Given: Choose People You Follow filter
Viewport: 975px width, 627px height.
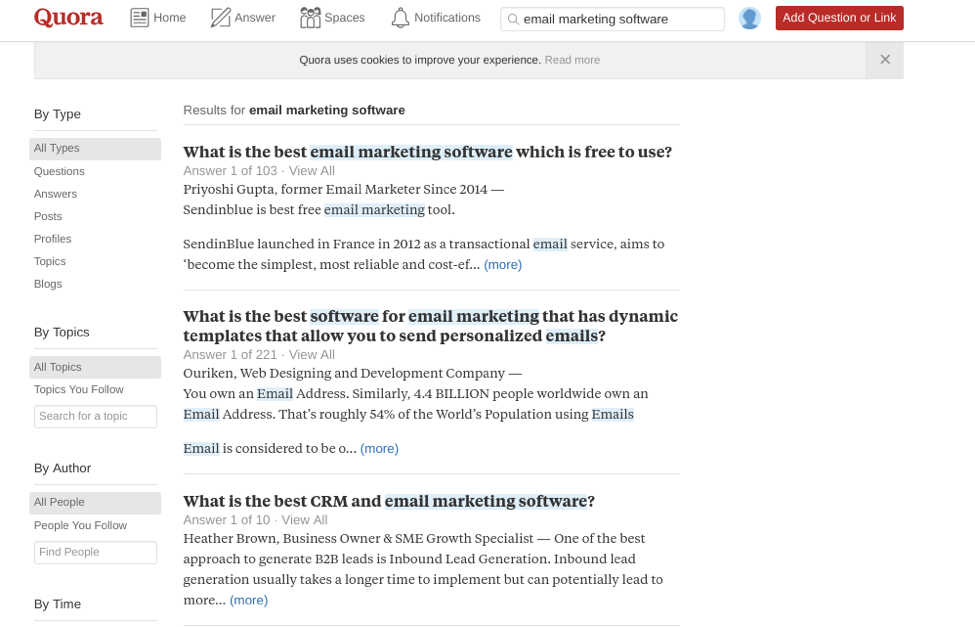Looking at the screenshot, I should coord(80,526).
